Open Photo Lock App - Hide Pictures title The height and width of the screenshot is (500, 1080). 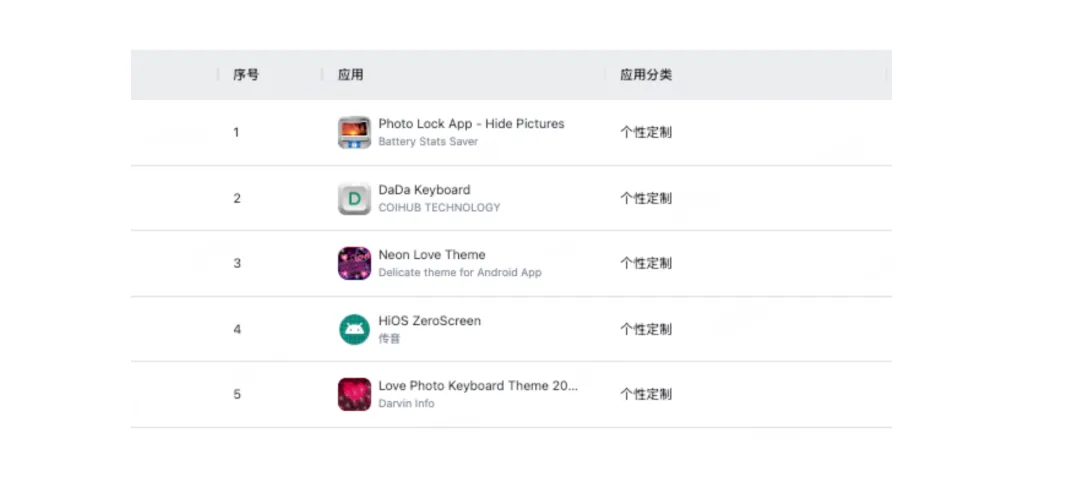471,124
